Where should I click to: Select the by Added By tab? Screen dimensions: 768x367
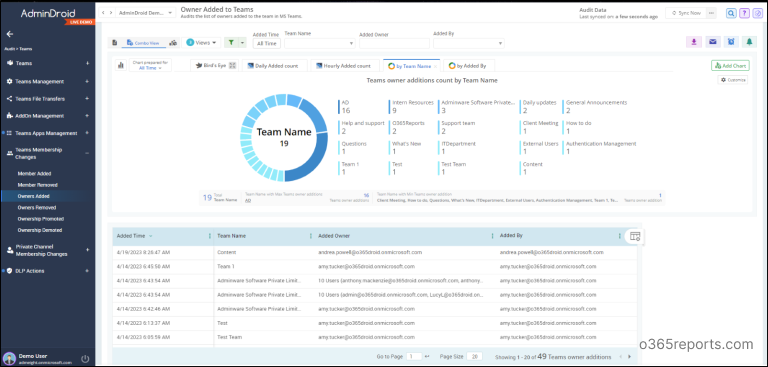coord(468,66)
